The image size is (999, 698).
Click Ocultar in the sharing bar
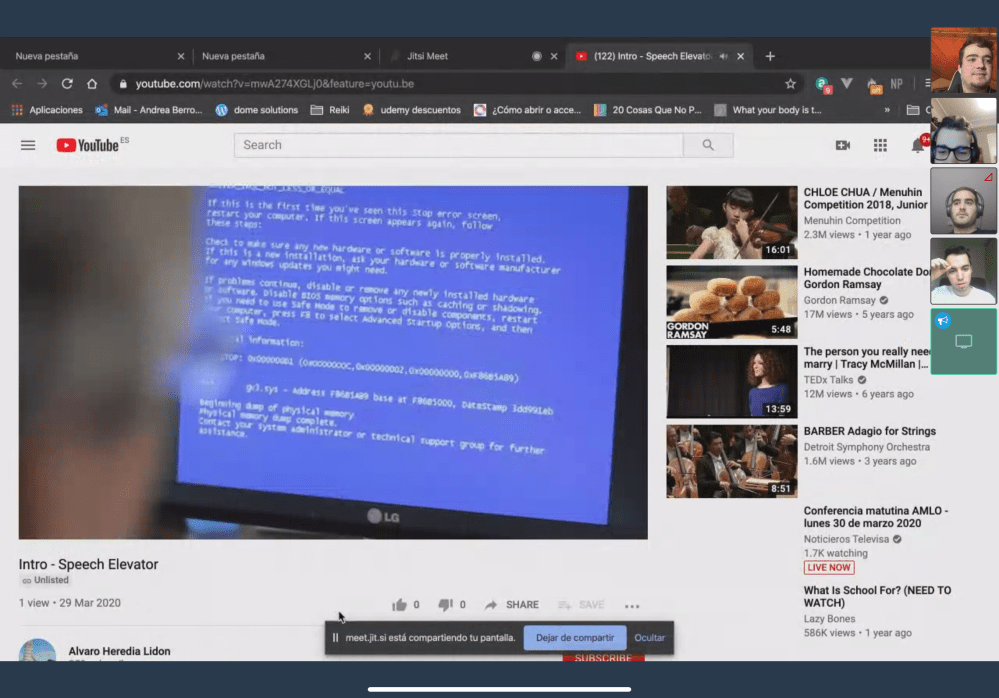649,637
